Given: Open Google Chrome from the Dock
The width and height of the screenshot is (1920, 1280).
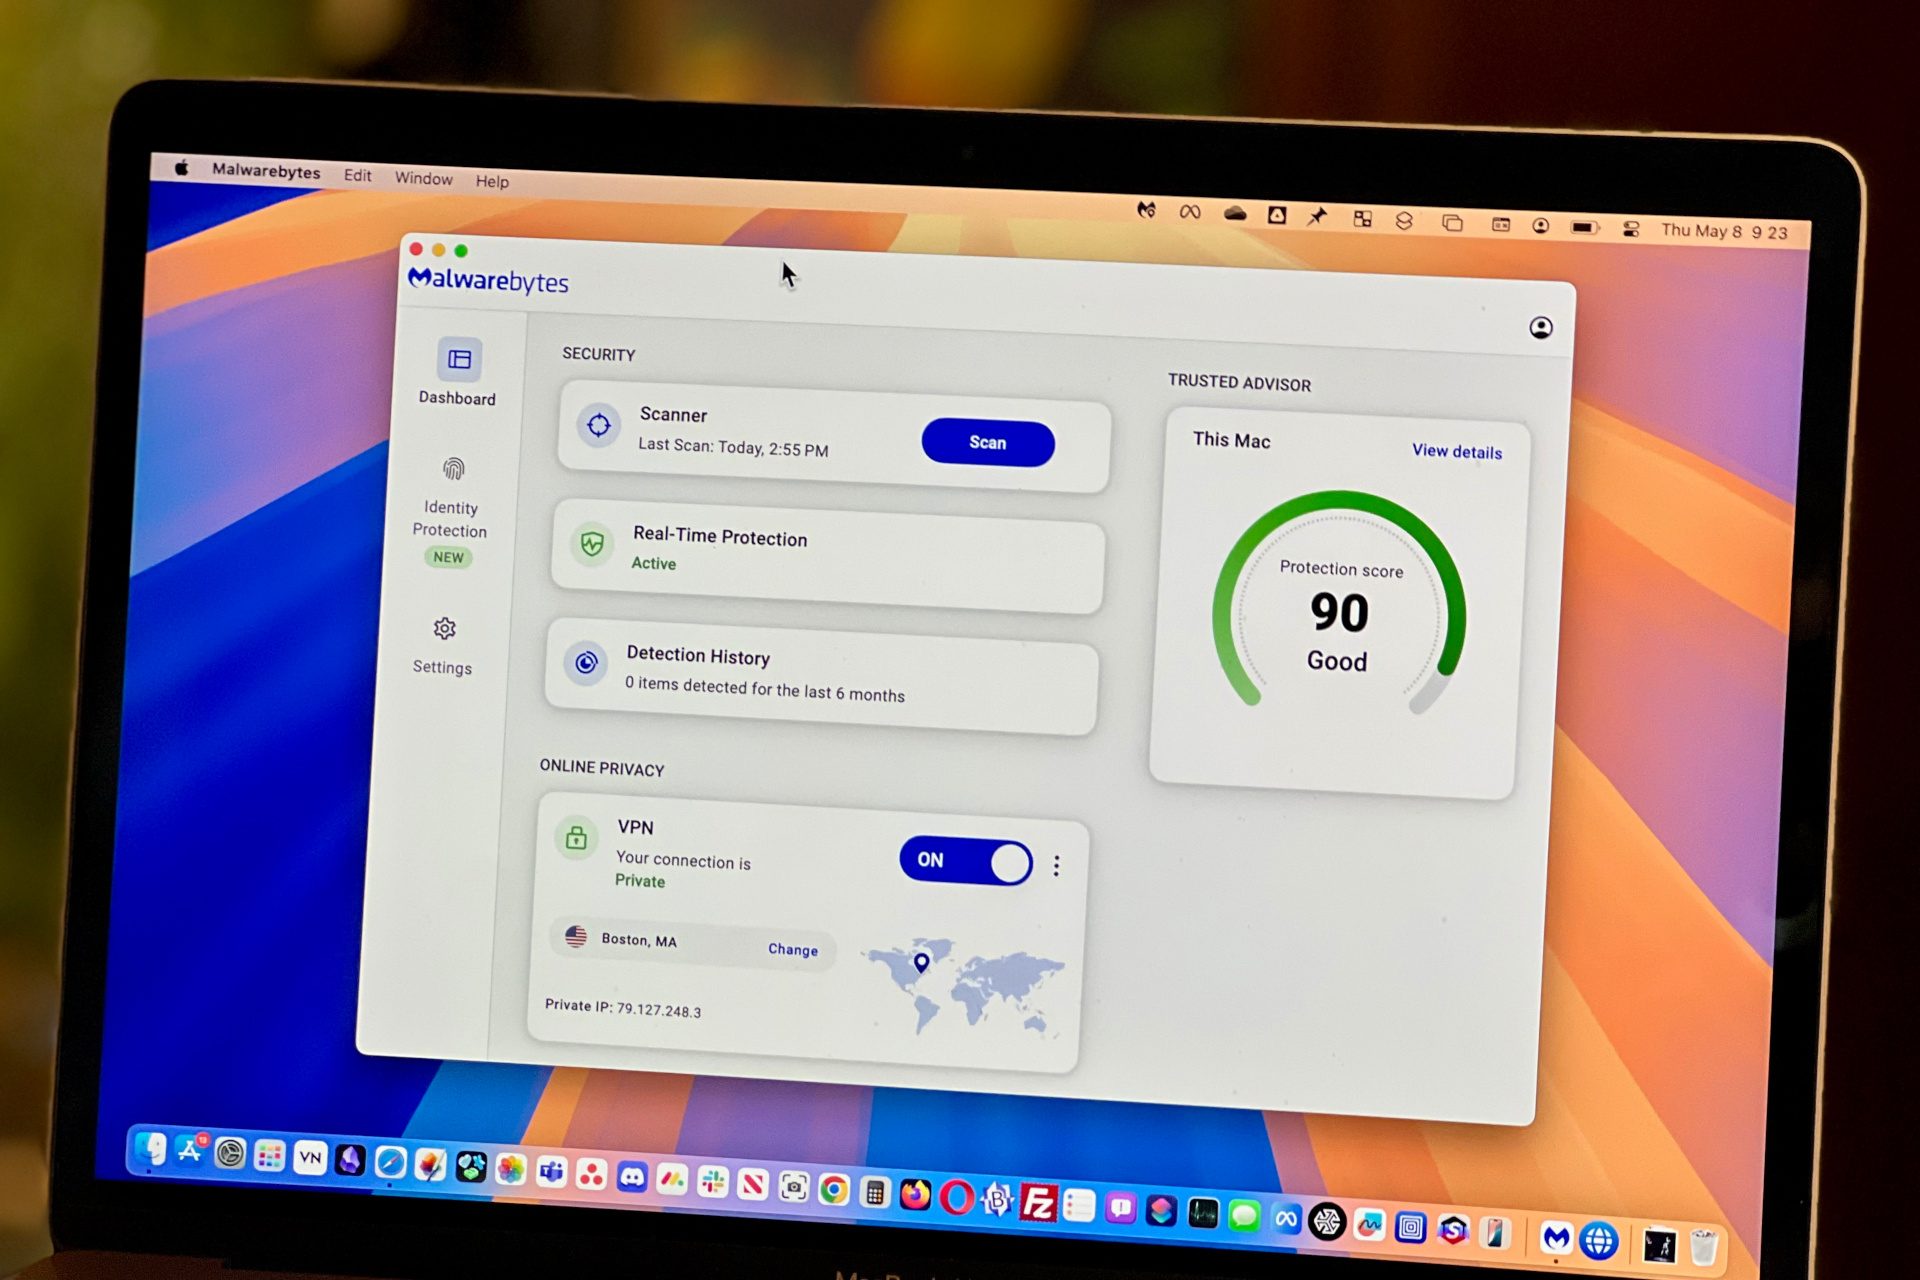Looking at the screenshot, I should click(834, 1189).
